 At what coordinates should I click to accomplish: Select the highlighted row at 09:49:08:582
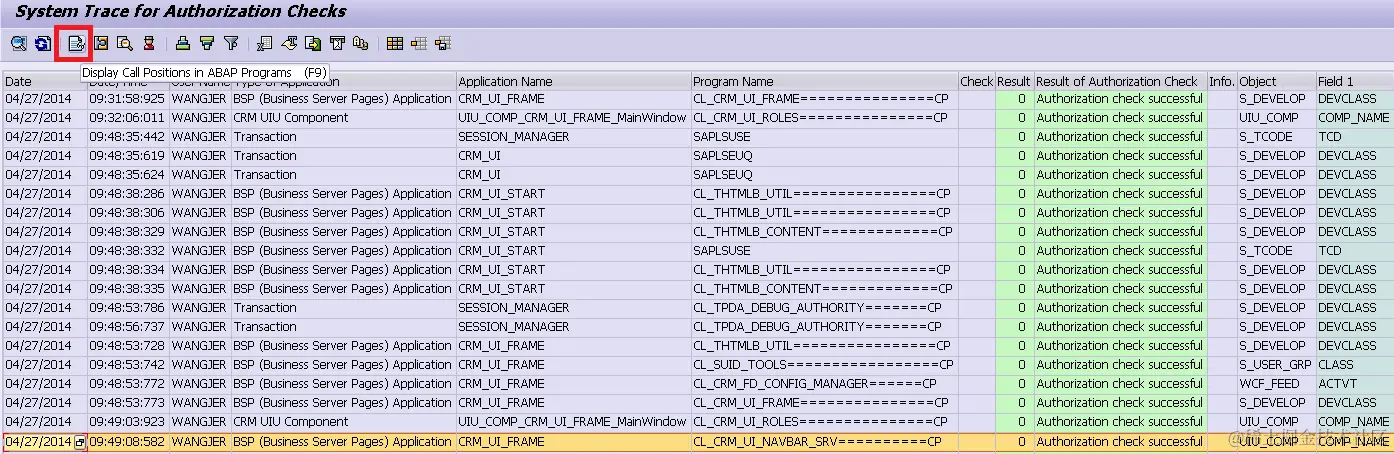pyautogui.click(x=697, y=442)
